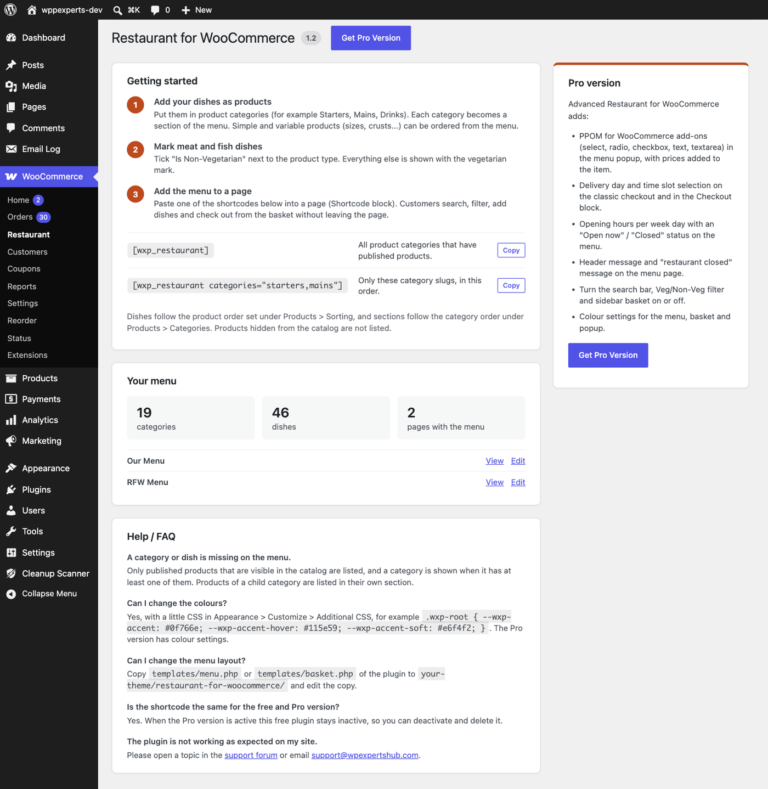This screenshot has width=768, height=789.
Task: Click the Cleanup Scanner icon
Action: [x=11, y=574]
